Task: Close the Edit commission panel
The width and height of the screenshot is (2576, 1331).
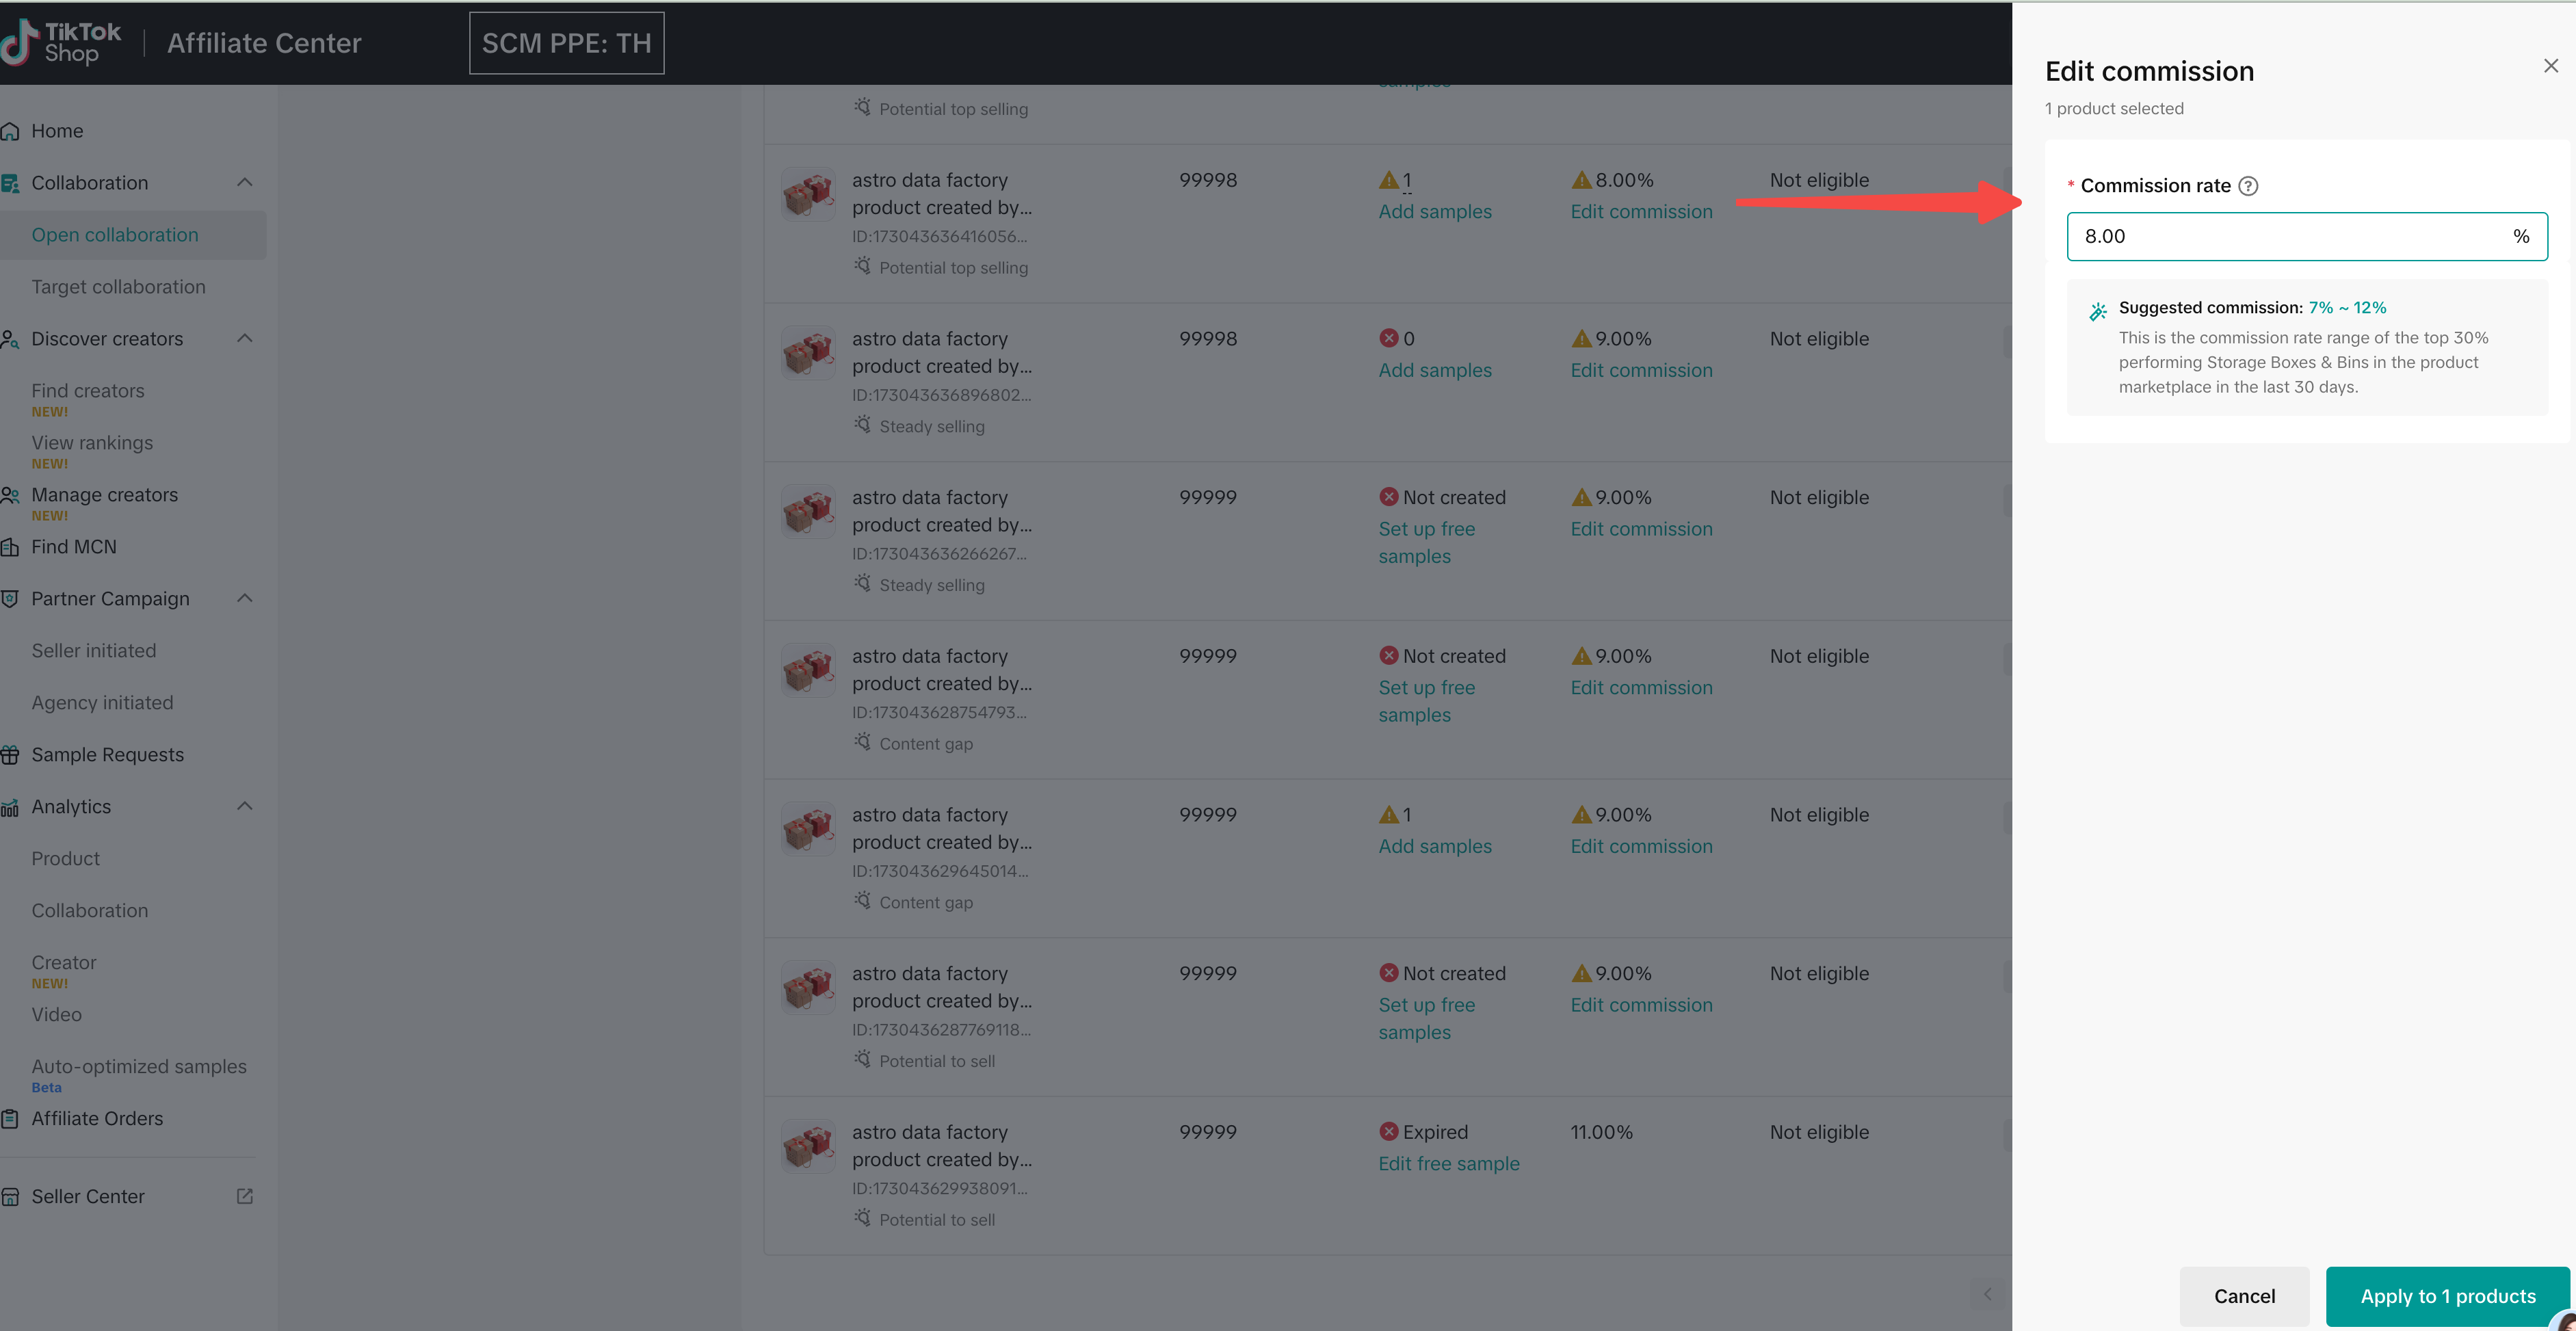Action: coord(2551,66)
